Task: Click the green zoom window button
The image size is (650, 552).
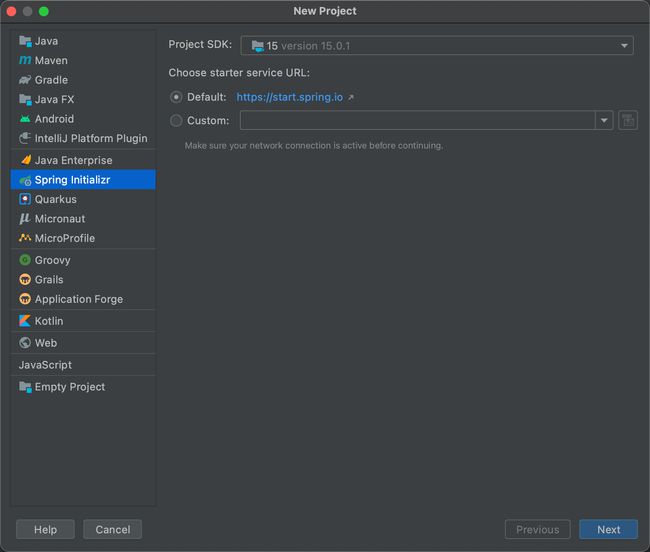Action: [x=44, y=12]
